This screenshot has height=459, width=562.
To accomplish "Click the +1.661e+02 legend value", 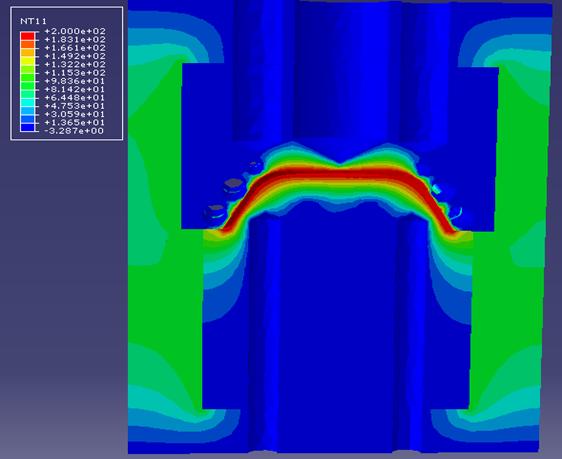I will (x=75, y=48).
